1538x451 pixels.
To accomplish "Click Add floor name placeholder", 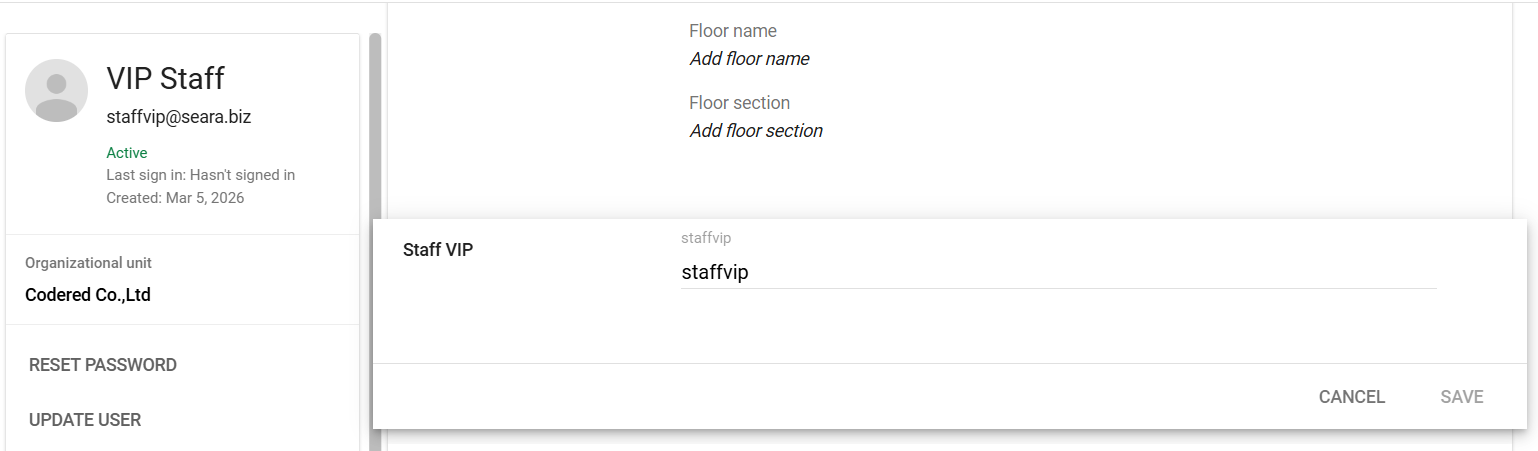I will click(749, 59).
